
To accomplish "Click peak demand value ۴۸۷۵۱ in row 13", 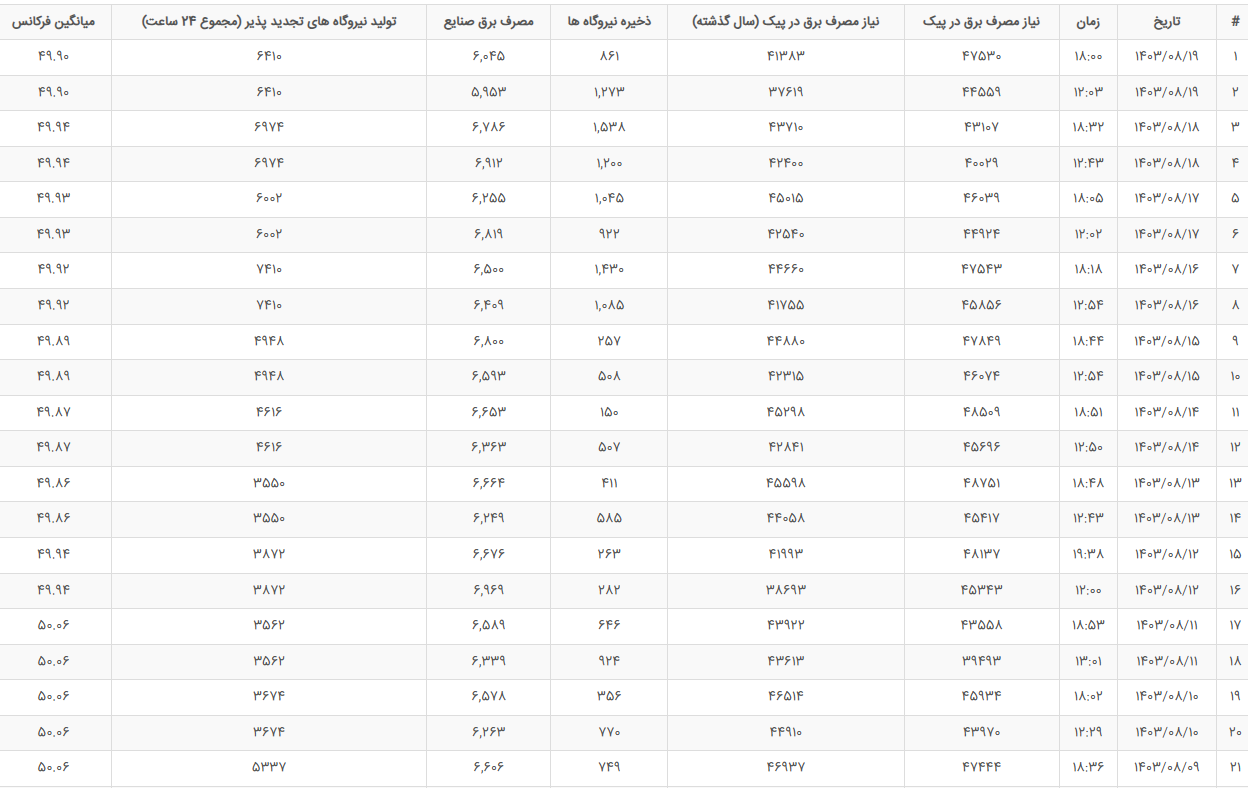I will click(x=981, y=483).
